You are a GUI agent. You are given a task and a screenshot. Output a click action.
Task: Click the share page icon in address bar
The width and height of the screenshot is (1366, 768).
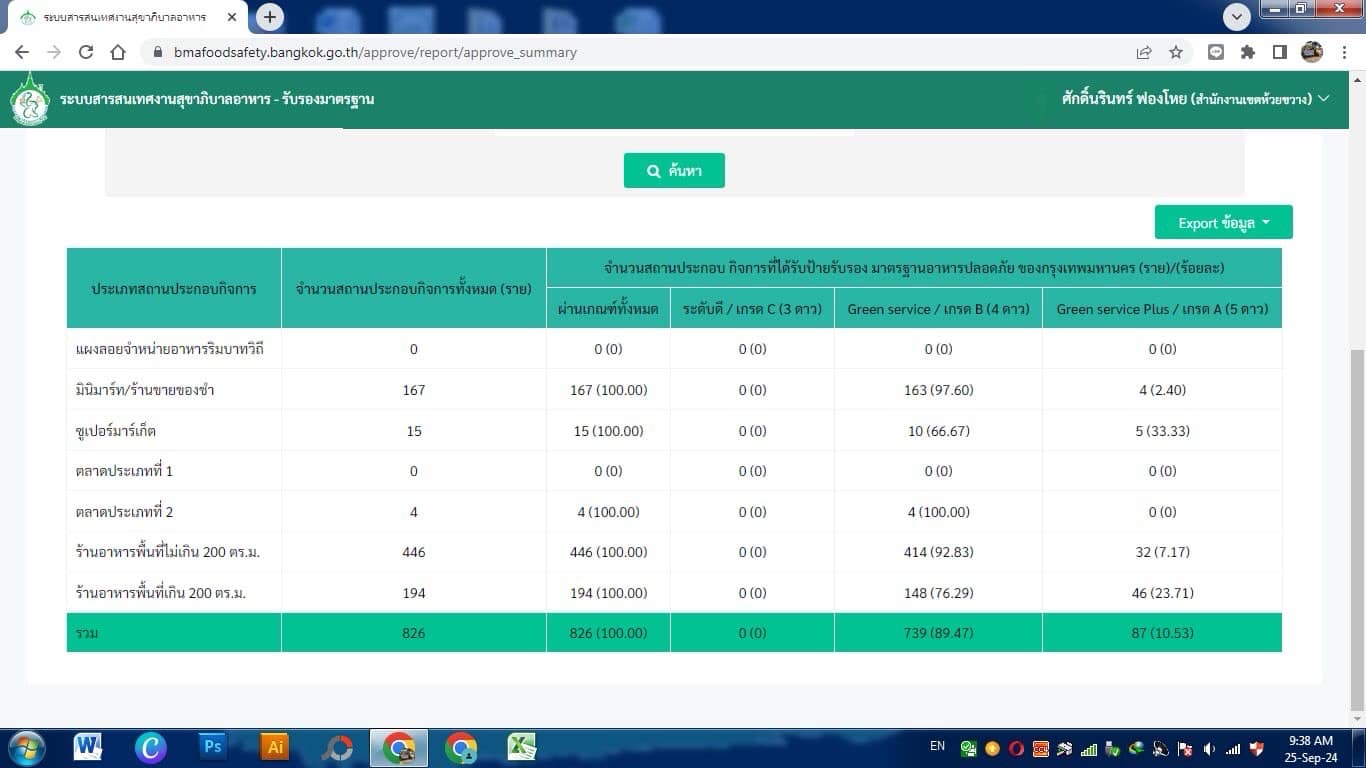(x=1144, y=52)
